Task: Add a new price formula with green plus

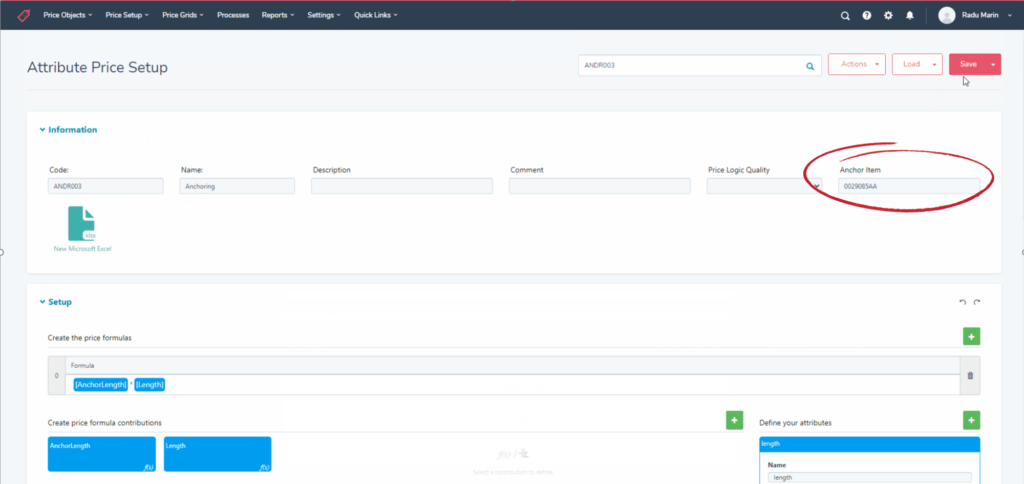Action: coord(971,337)
